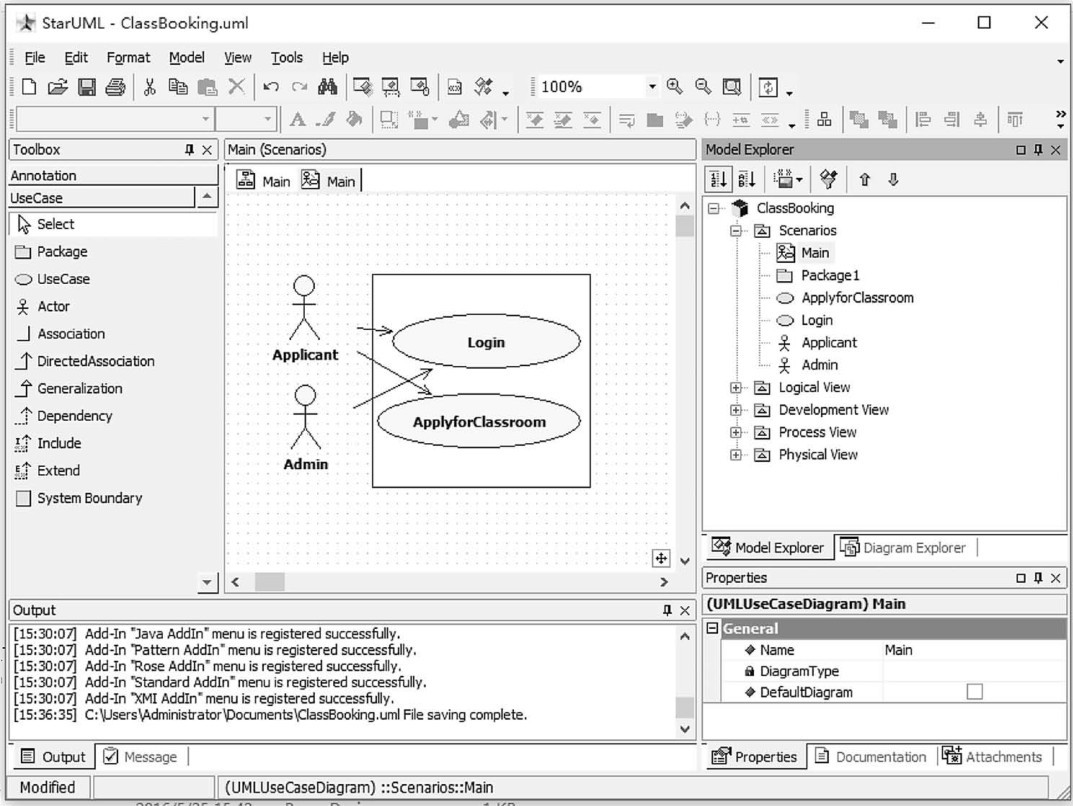Activate the Select pointer tool

(x=113, y=224)
